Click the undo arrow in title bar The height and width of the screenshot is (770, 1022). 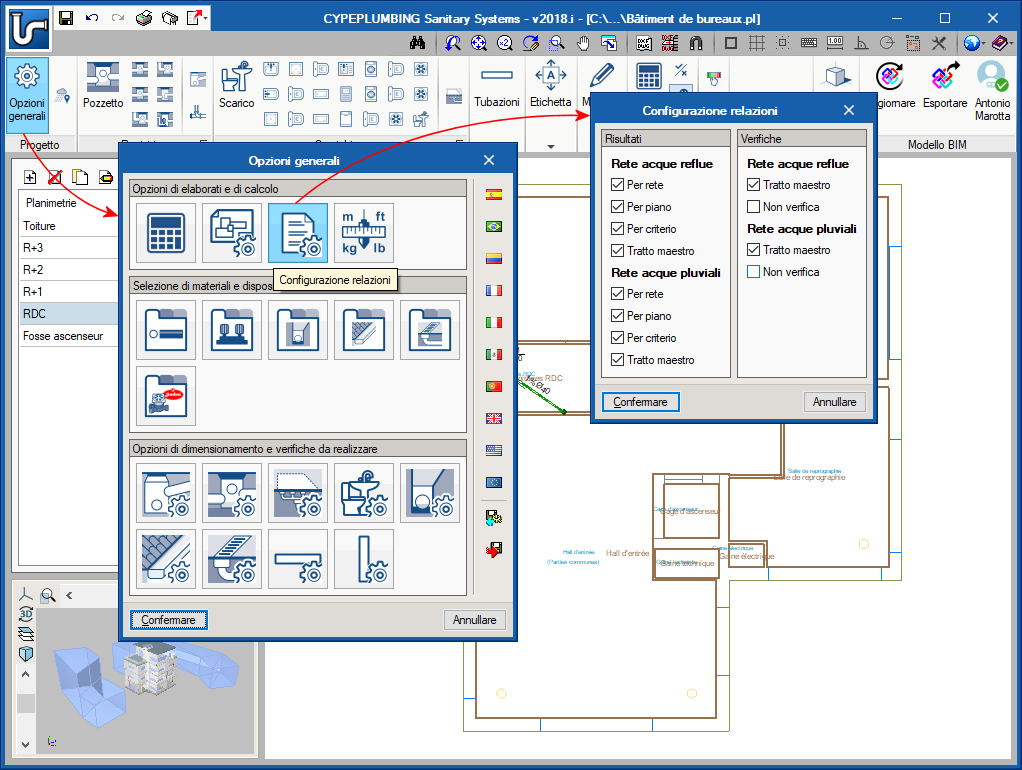(x=92, y=18)
